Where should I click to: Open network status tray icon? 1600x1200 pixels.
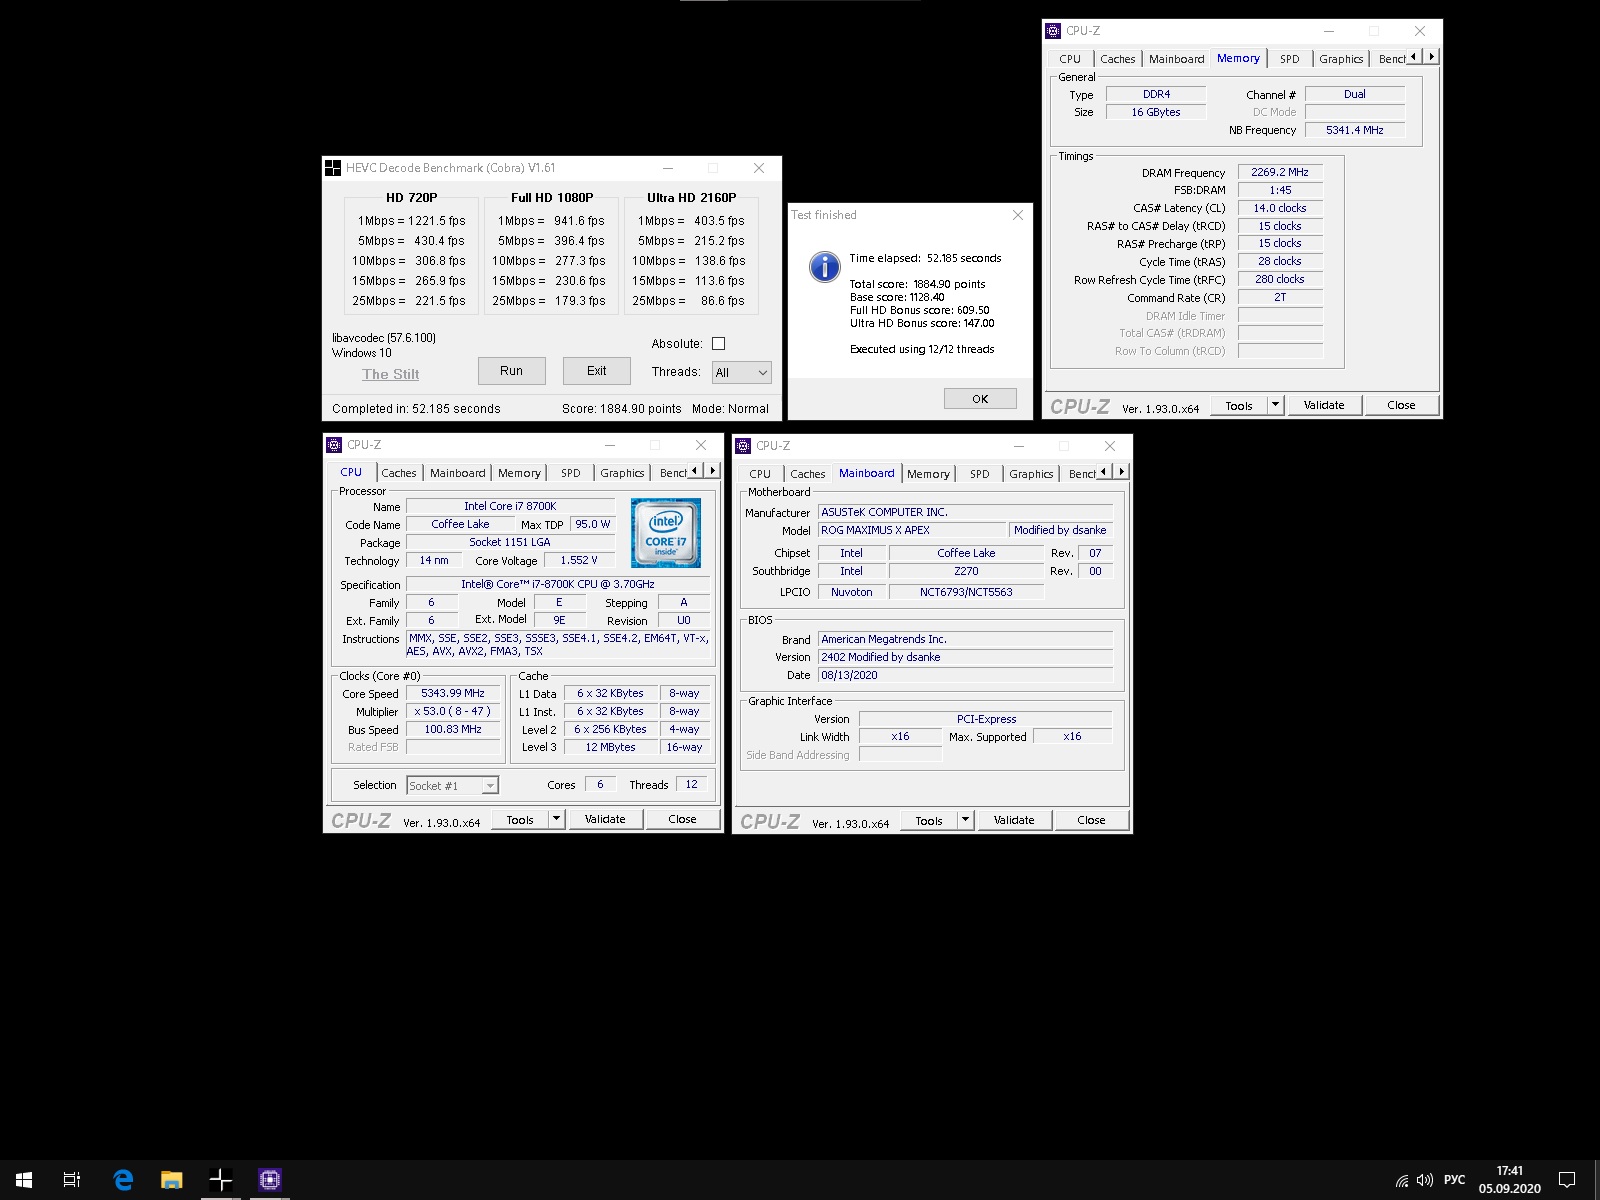coord(1402,1181)
